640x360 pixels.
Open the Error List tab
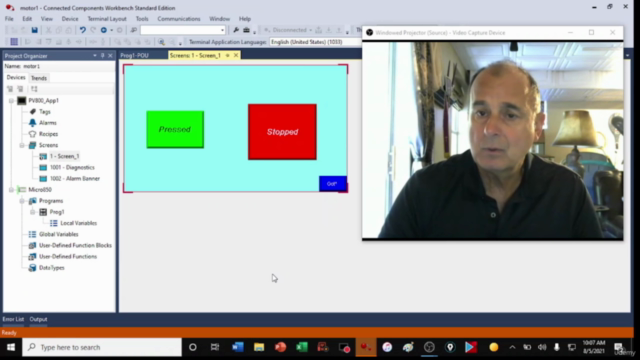point(13,319)
